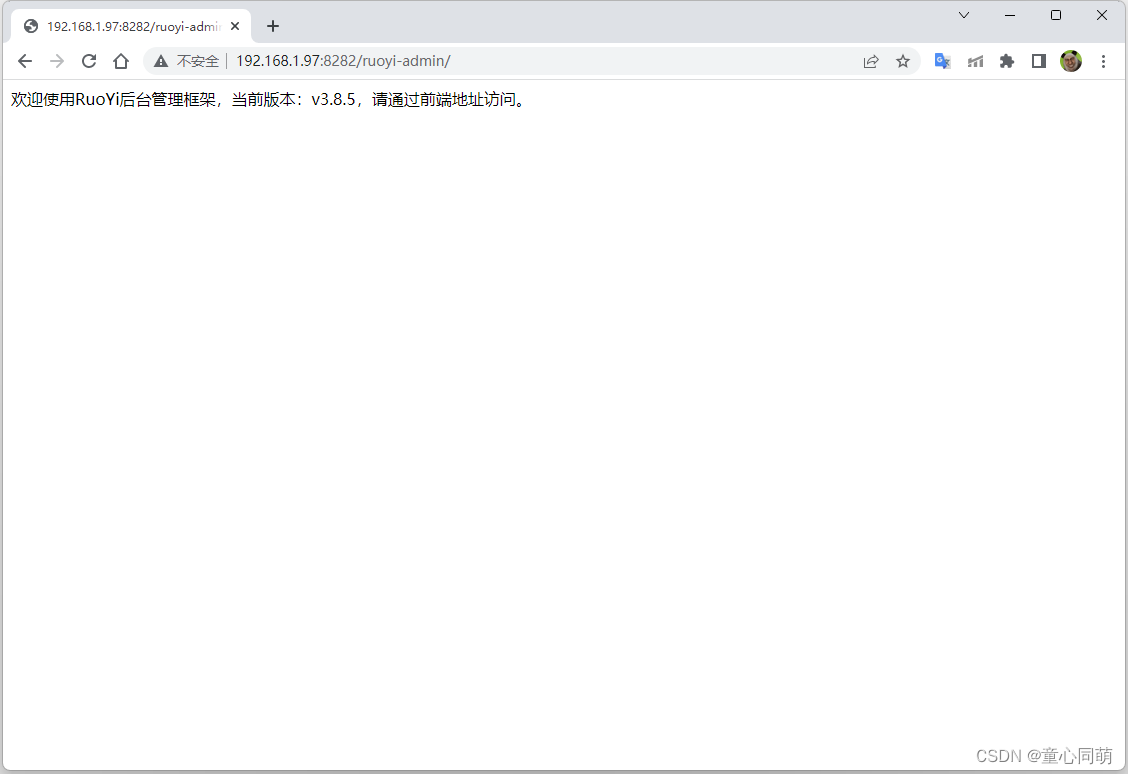Close the ruoyi-admin tab
This screenshot has height=774, width=1128.
[x=235, y=27]
